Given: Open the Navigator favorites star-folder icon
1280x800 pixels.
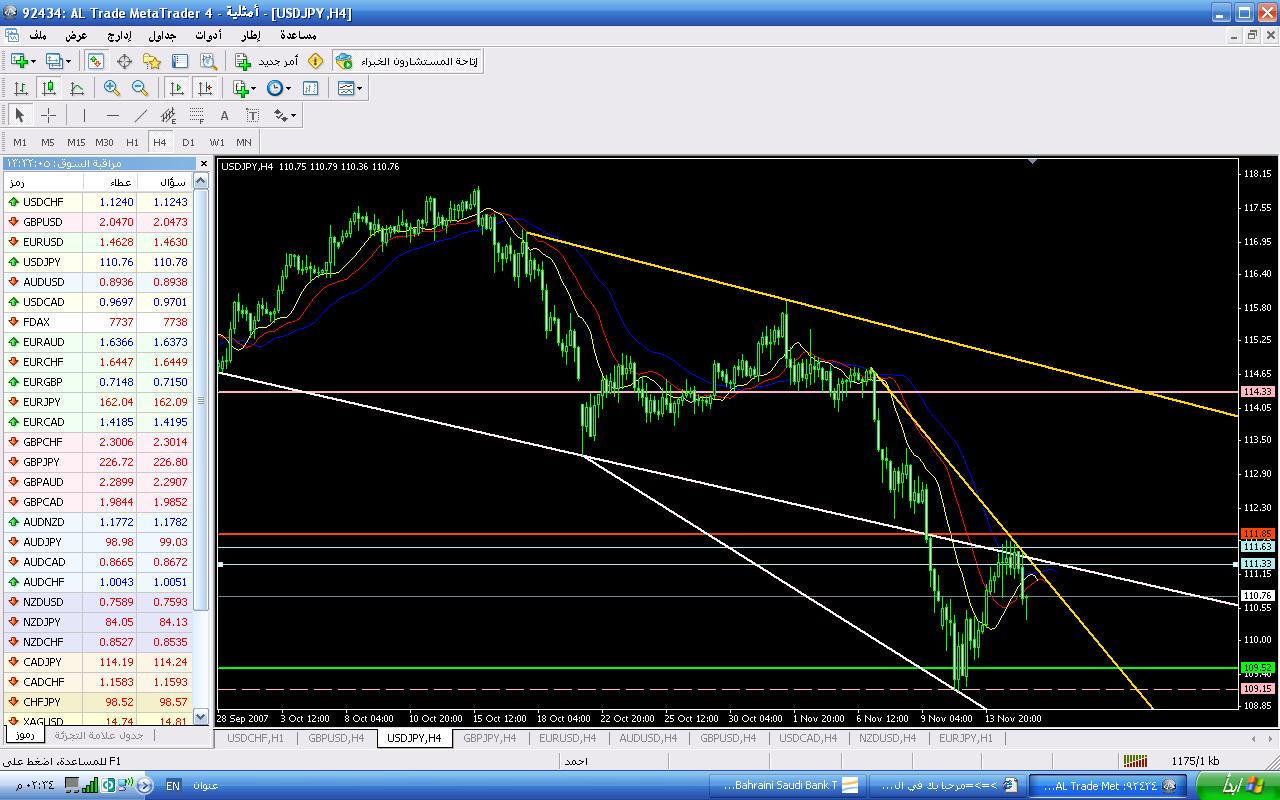Looking at the screenshot, I should pyautogui.click(x=152, y=61).
